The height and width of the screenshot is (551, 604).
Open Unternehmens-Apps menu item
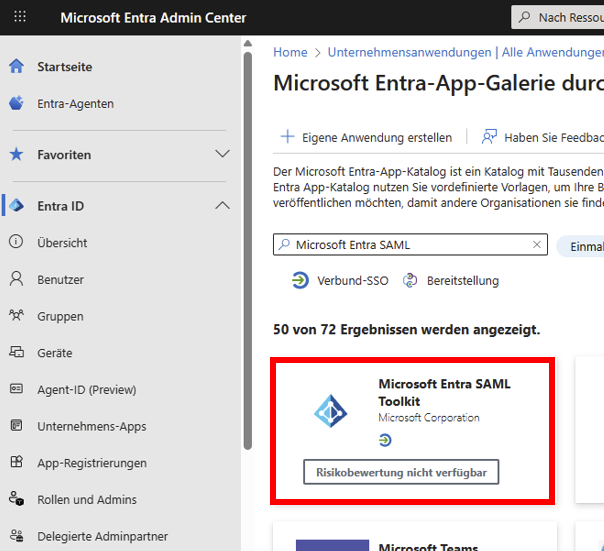92,427
